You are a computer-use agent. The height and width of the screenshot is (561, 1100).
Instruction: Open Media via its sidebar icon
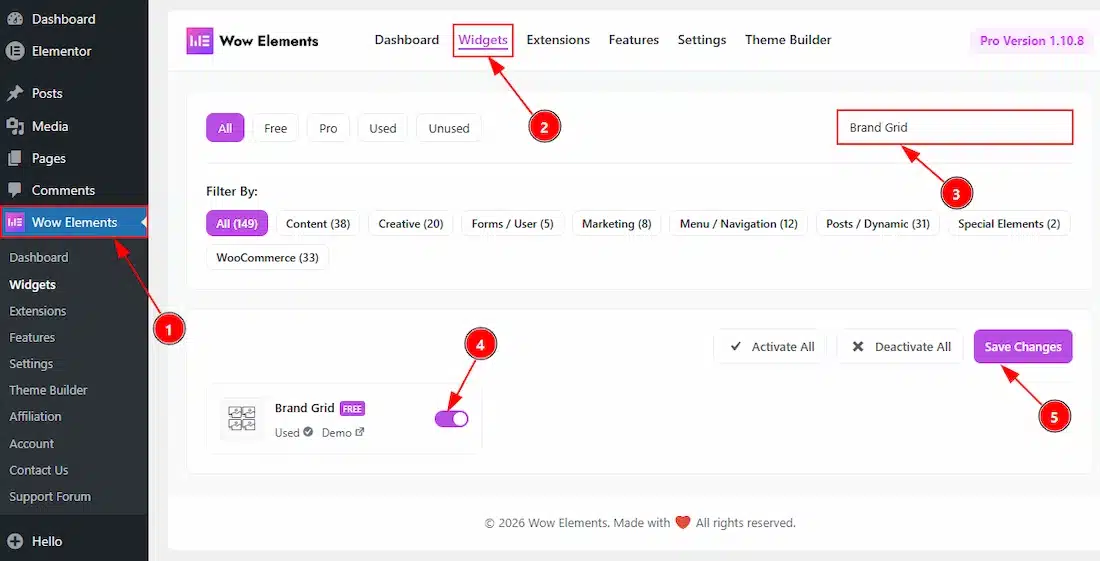tap(15, 126)
